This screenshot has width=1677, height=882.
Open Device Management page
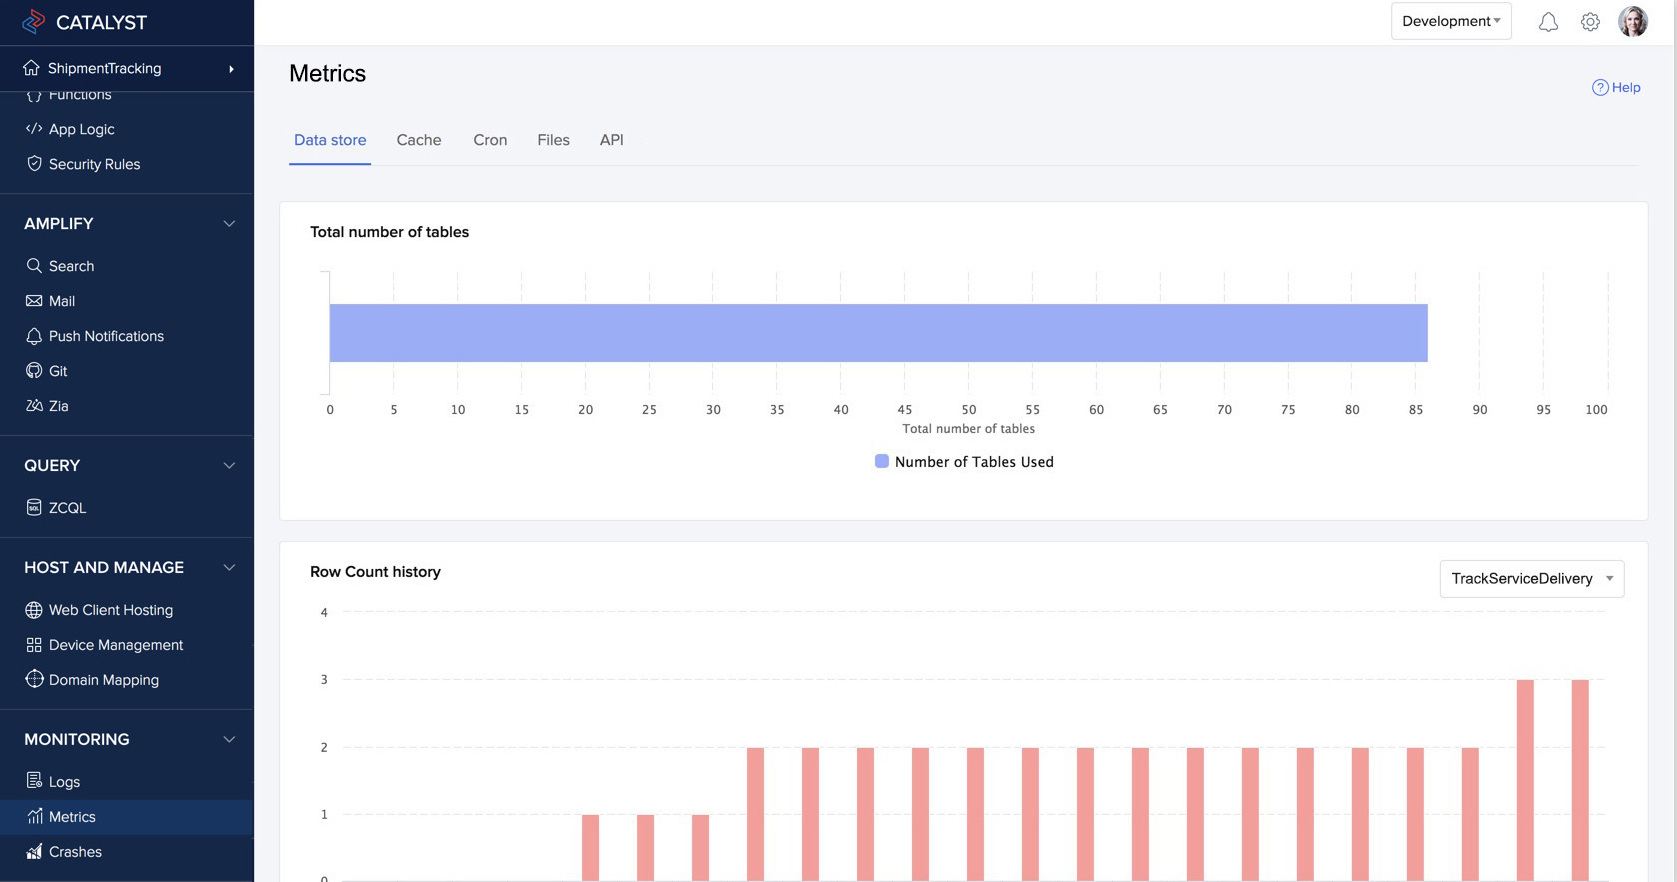[116, 645]
